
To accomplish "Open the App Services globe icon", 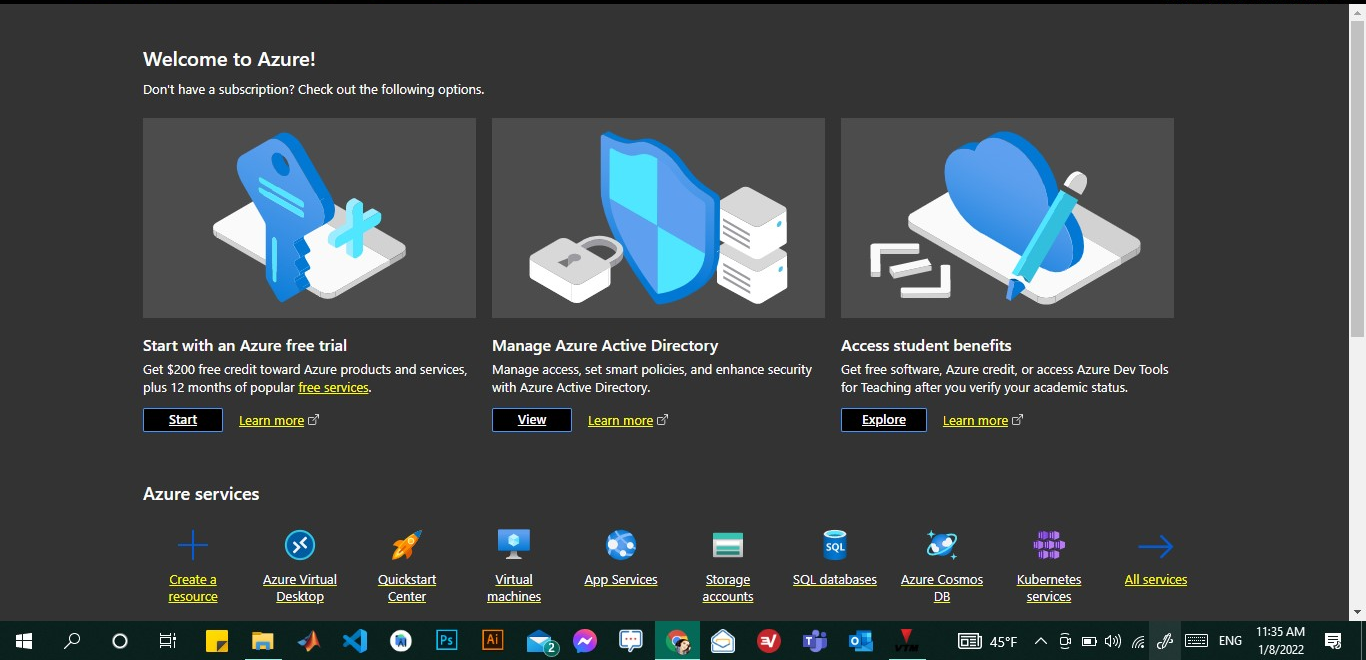I will coord(621,545).
